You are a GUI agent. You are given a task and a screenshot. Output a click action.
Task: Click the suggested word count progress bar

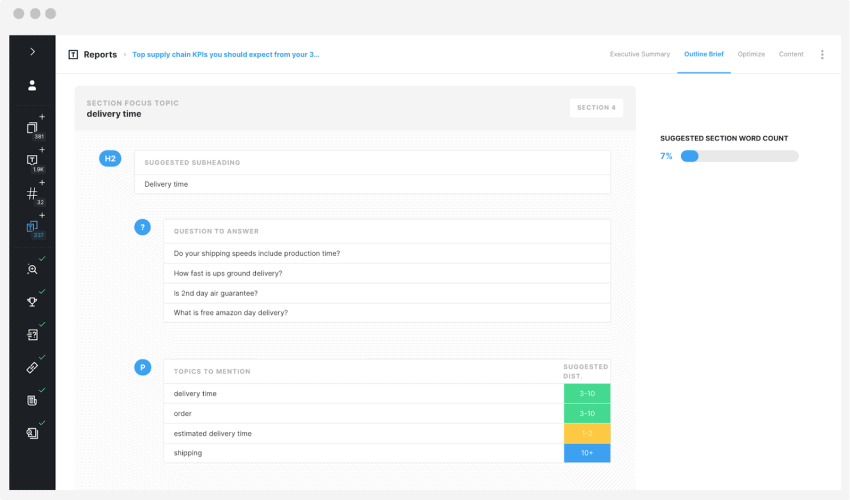coord(739,156)
